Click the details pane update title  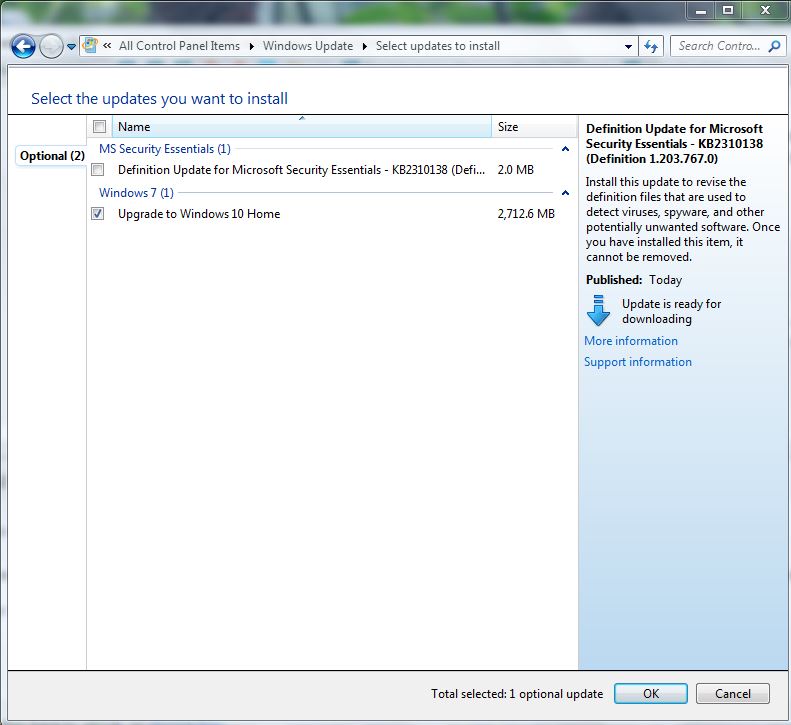[x=674, y=144]
